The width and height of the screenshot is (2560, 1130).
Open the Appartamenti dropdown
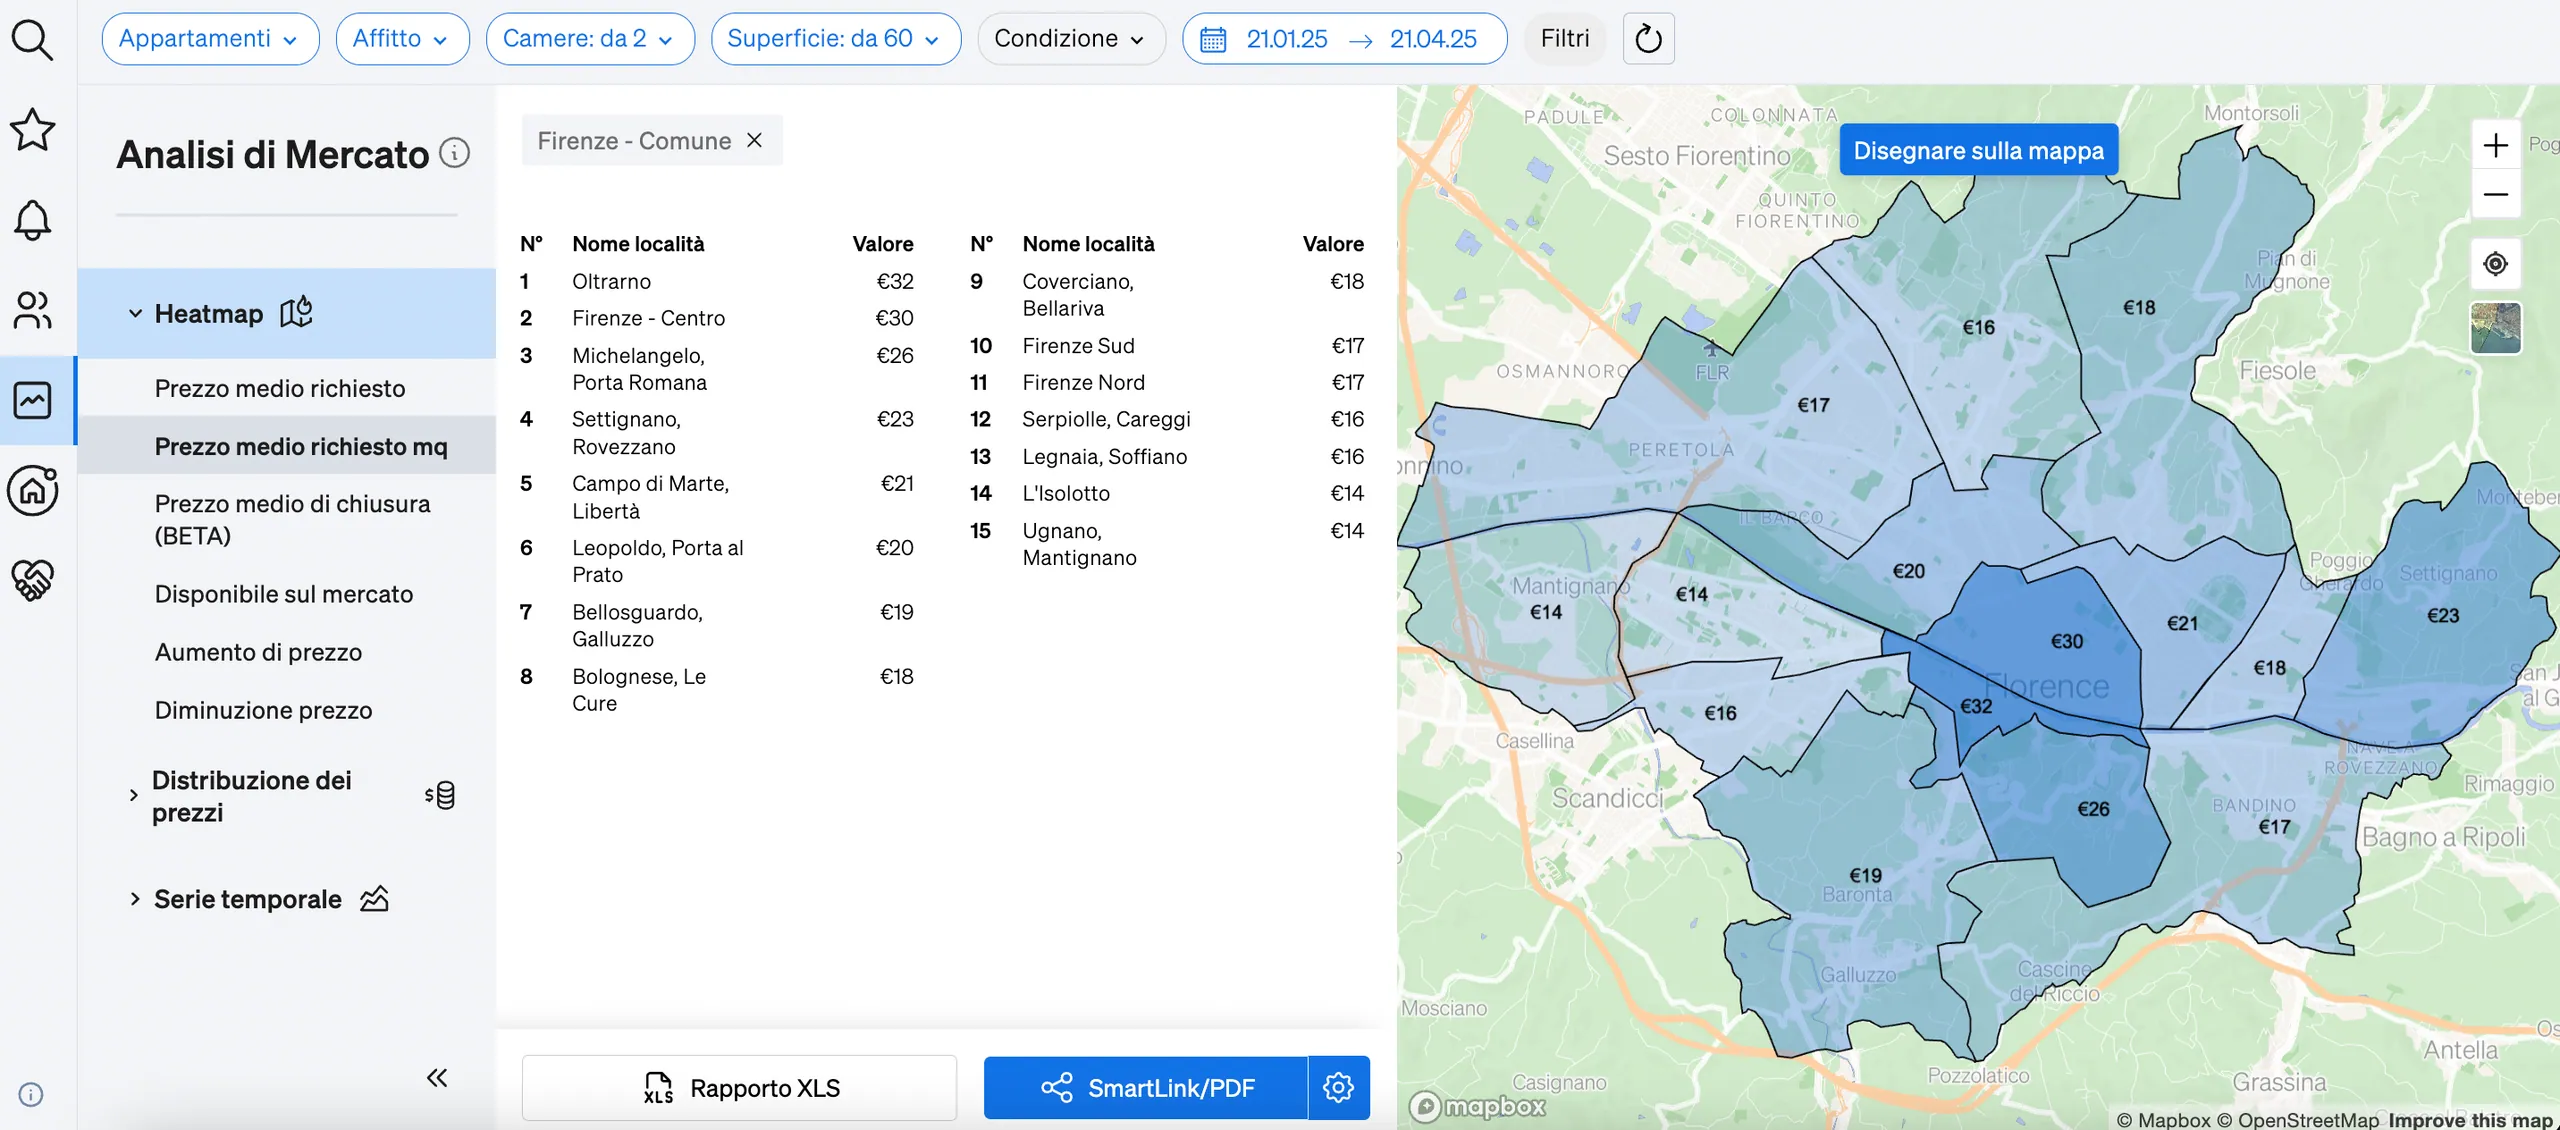pyautogui.click(x=210, y=39)
